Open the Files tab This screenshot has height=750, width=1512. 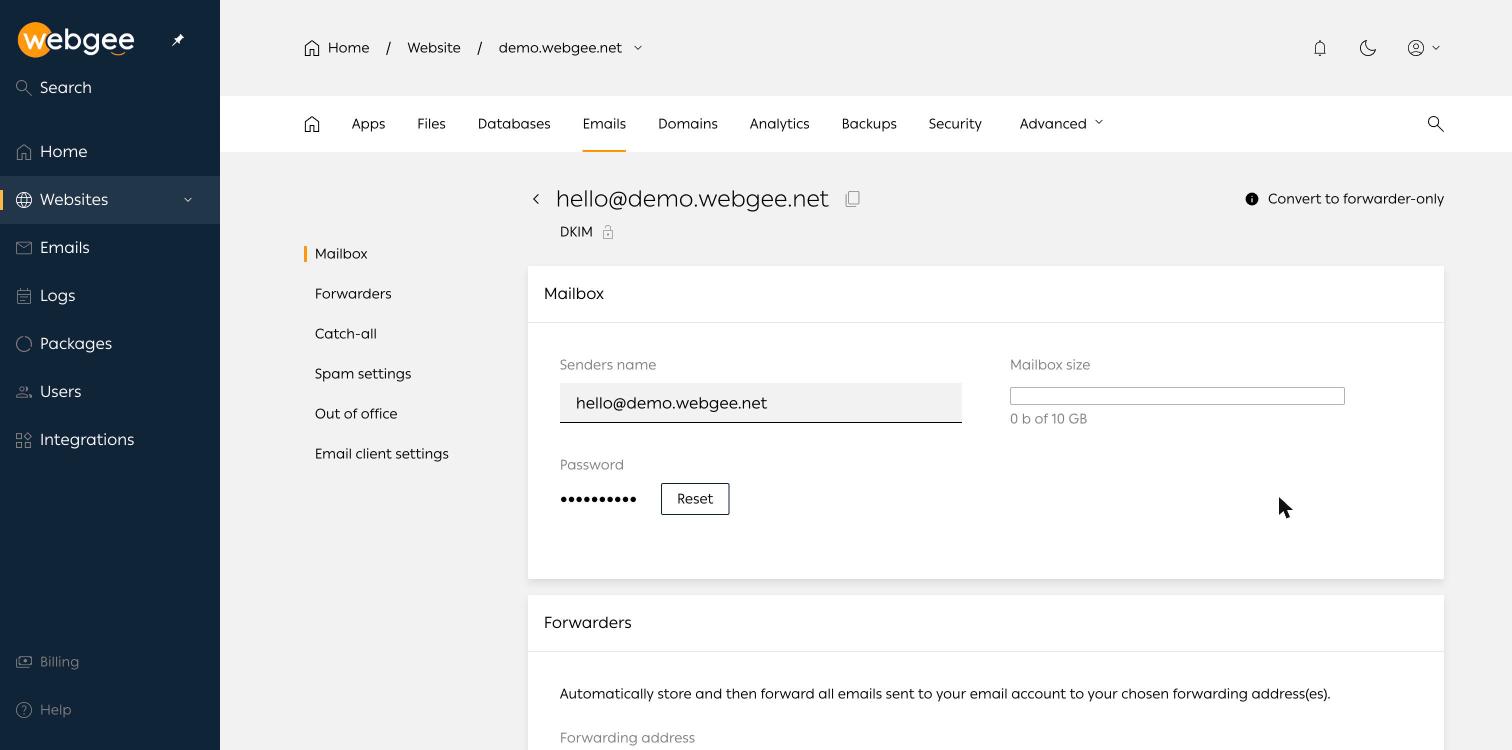click(x=431, y=124)
